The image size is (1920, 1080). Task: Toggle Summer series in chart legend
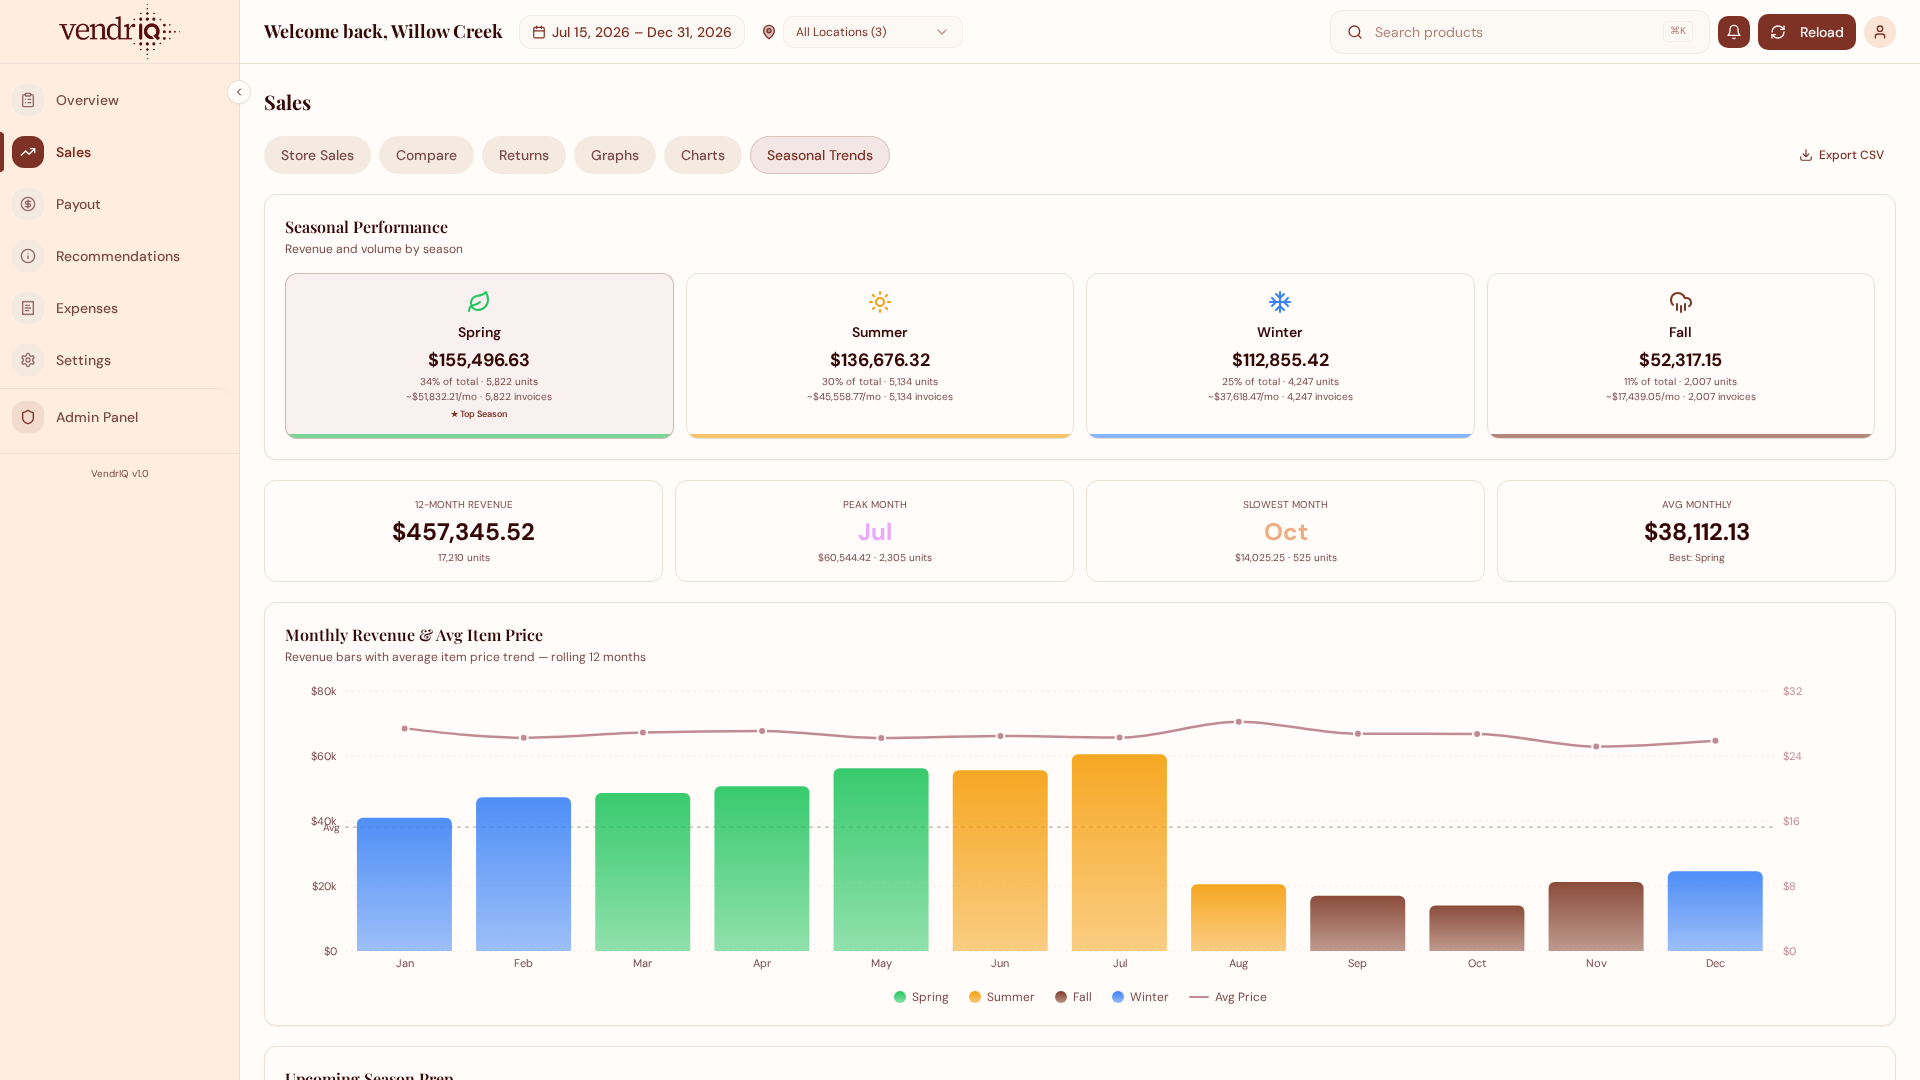(1001, 997)
